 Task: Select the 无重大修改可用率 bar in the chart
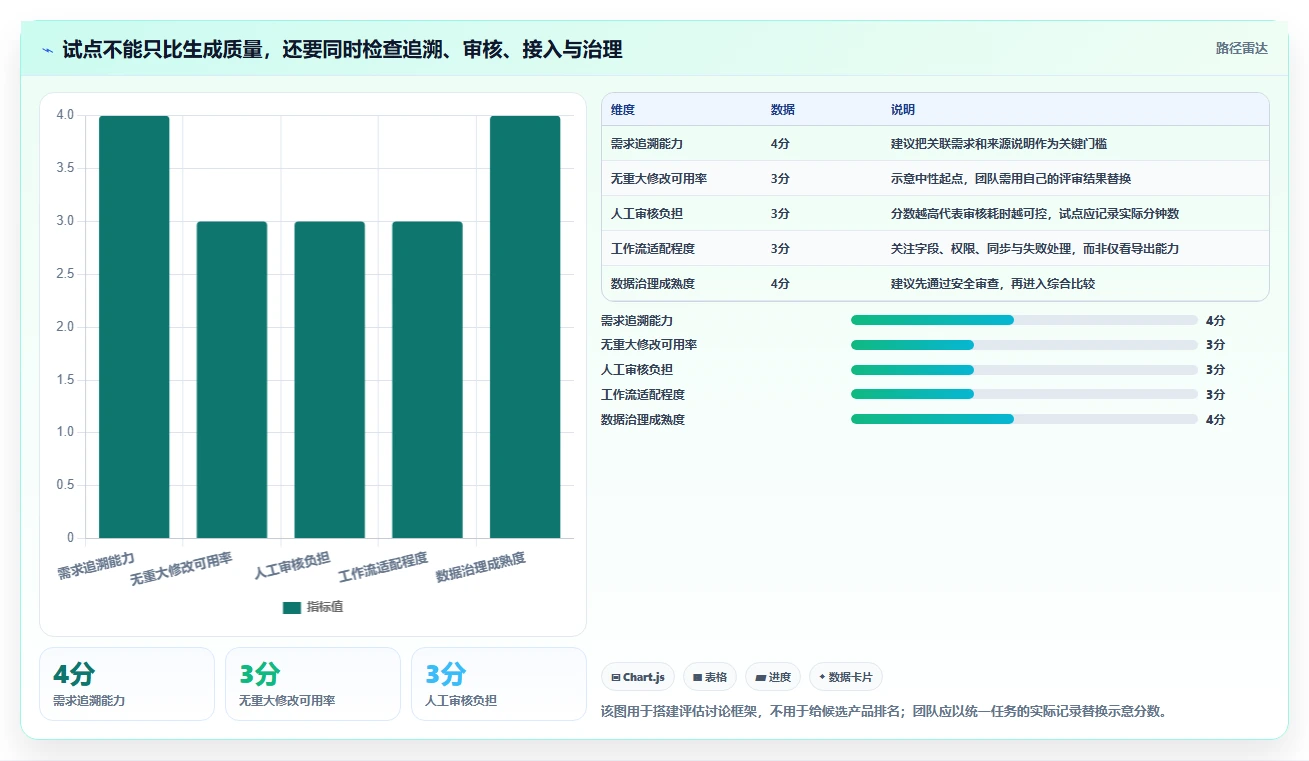click(x=232, y=380)
